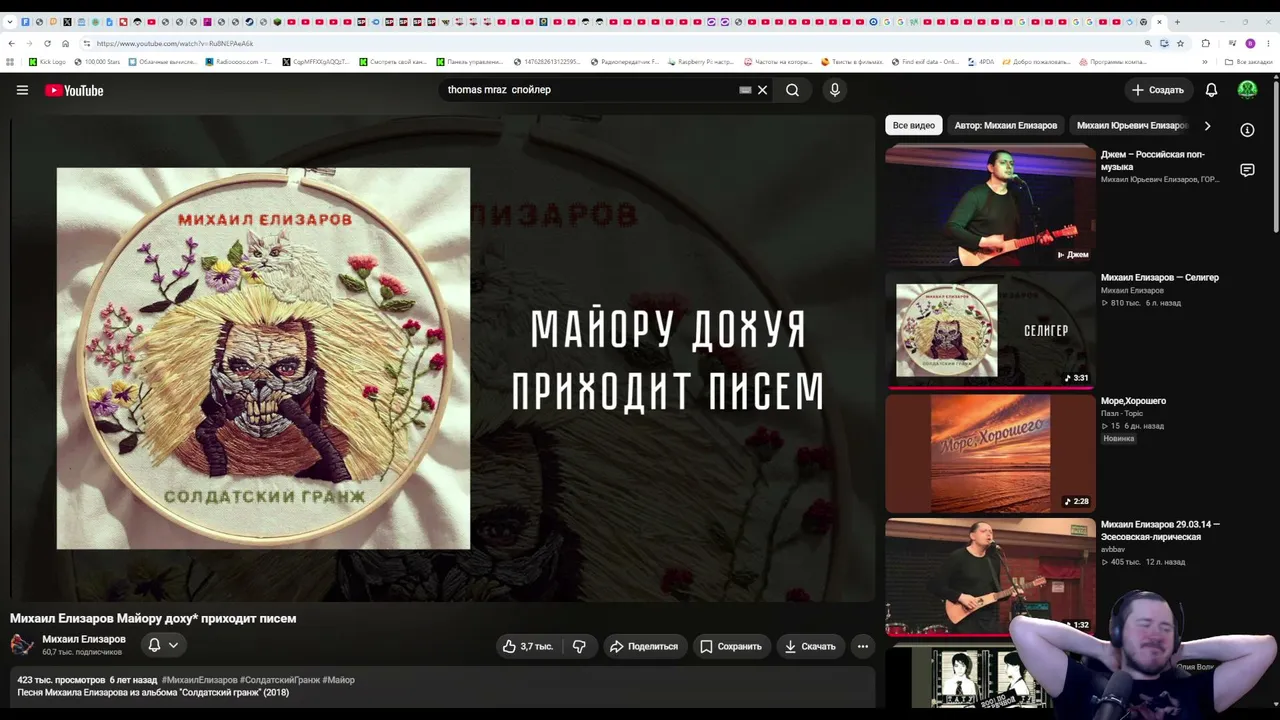Open the page zoom magnifier icon

coord(1148,43)
